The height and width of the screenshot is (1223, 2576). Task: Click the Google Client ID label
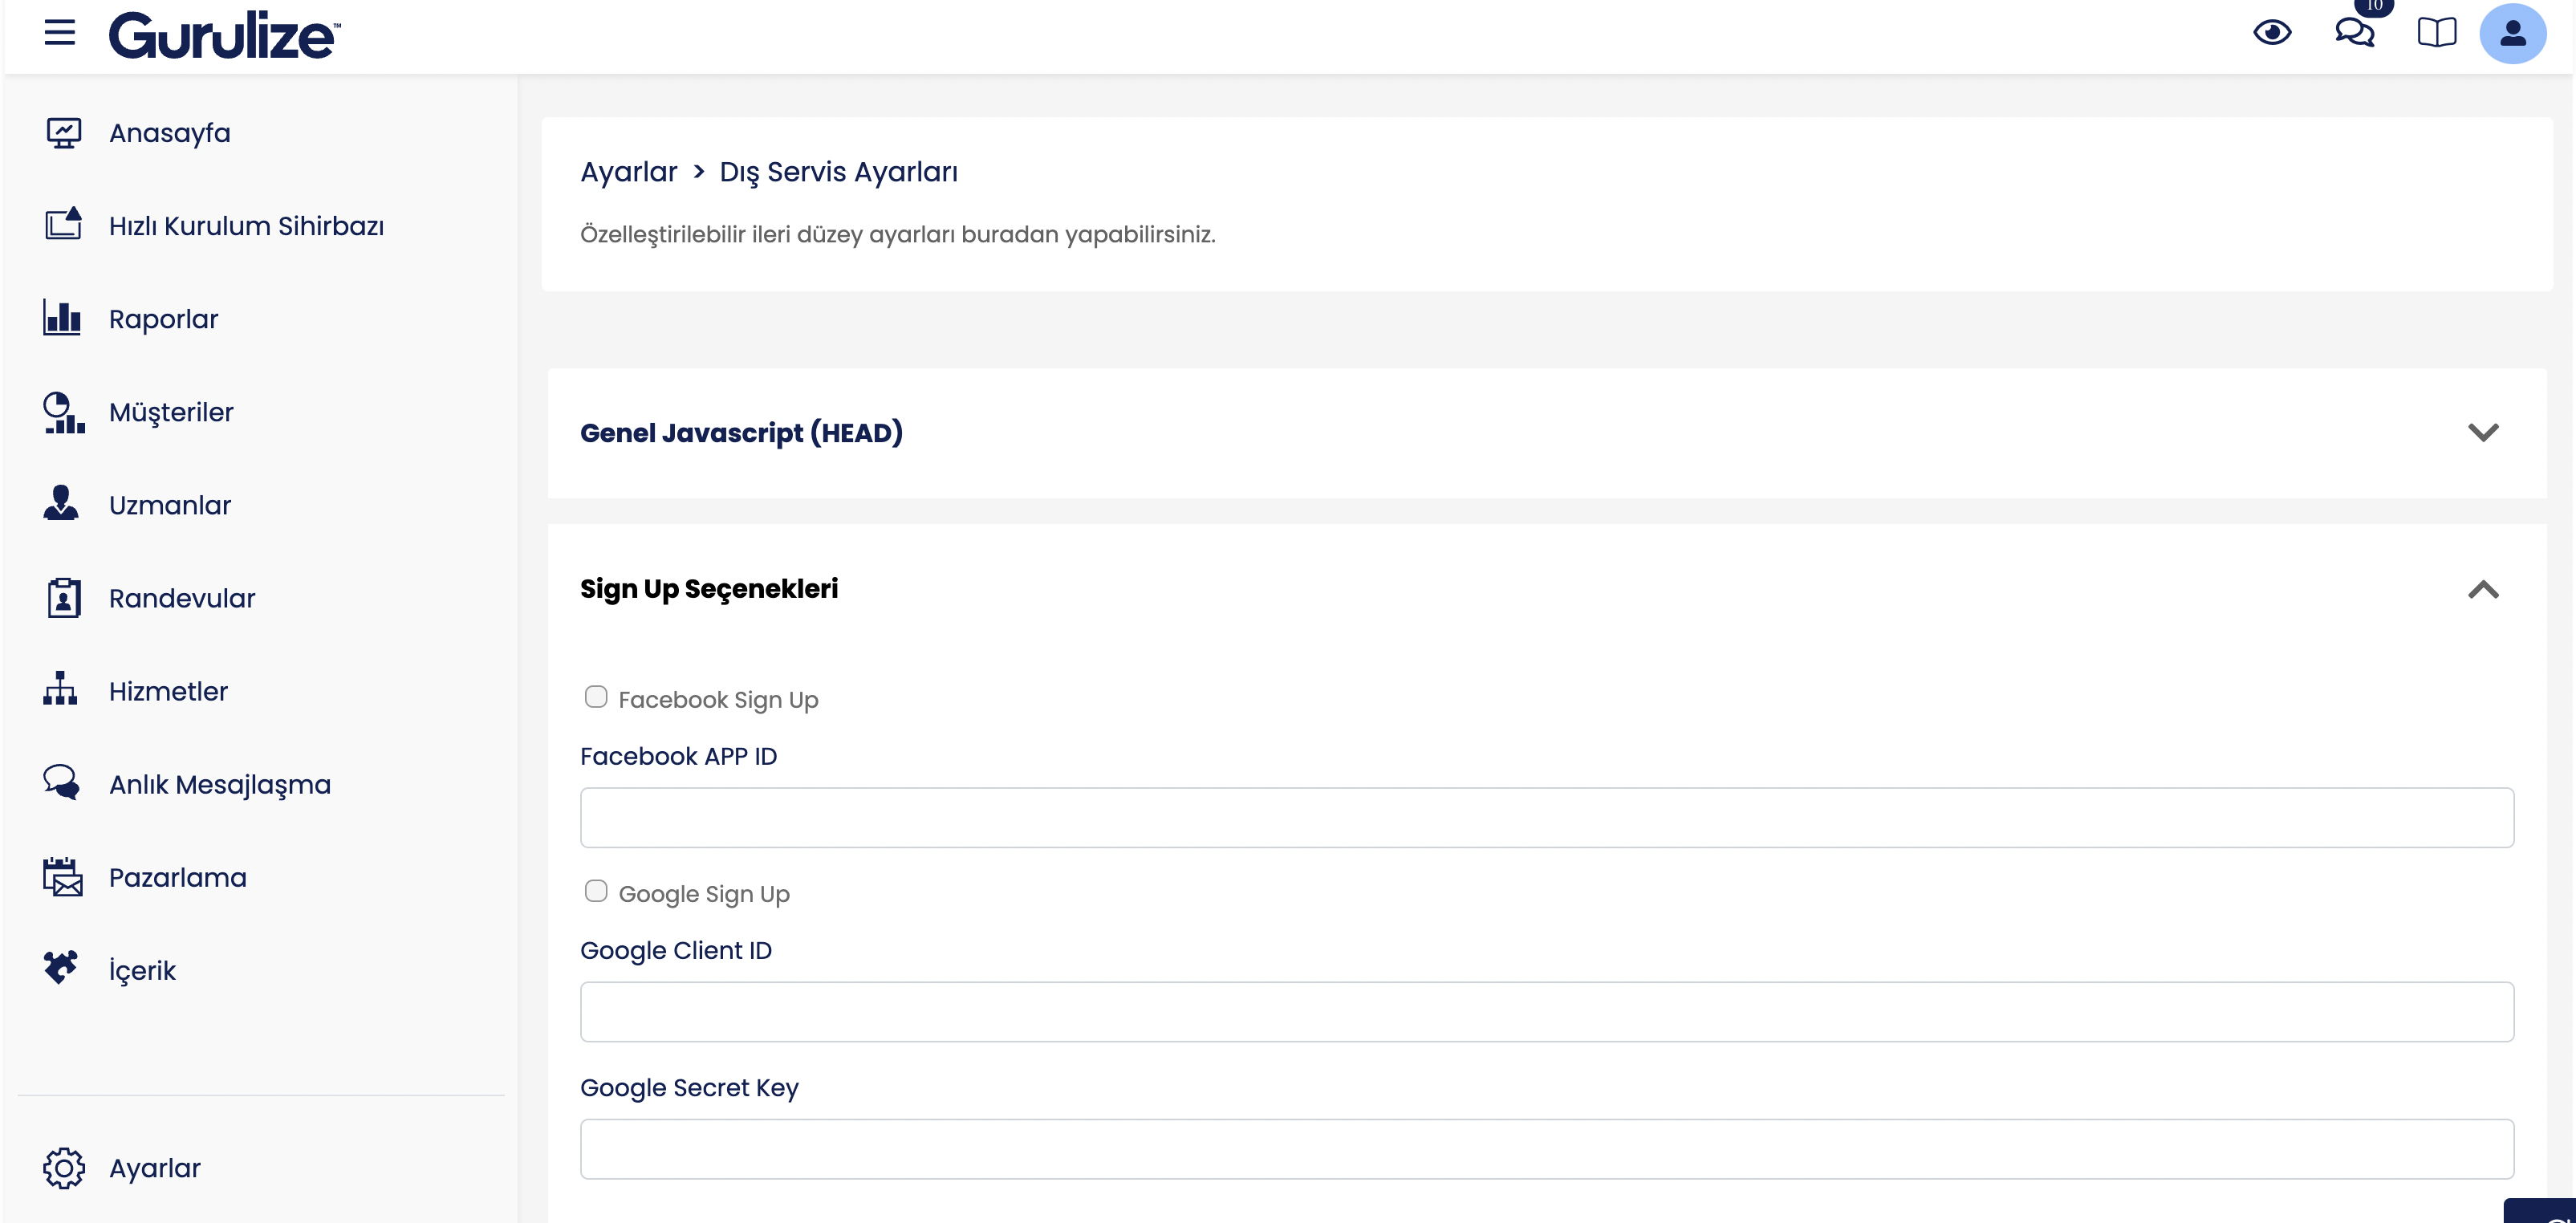[676, 950]
